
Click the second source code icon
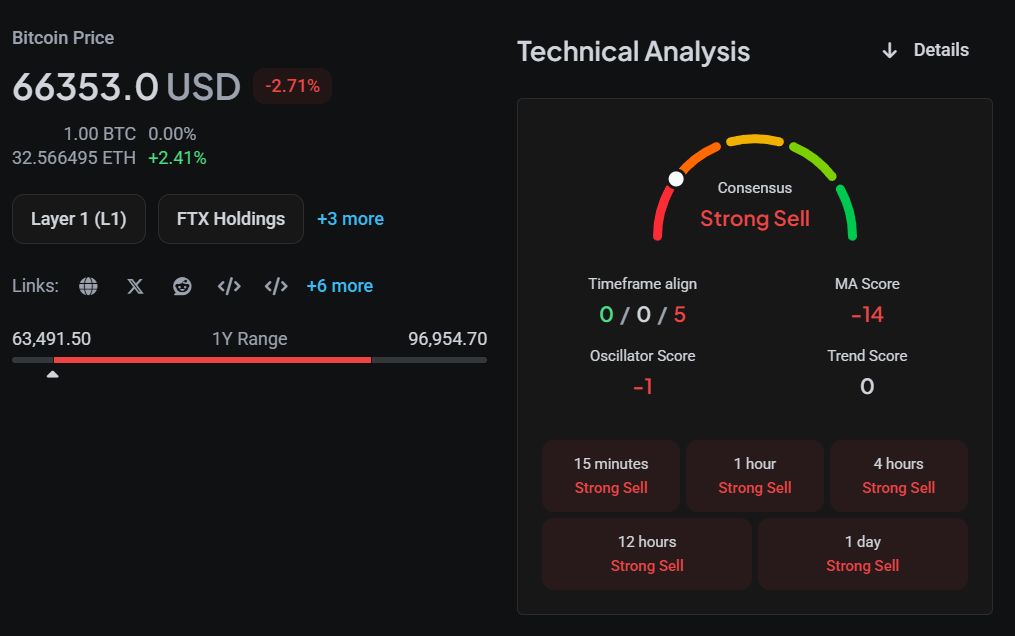point(276,286)
